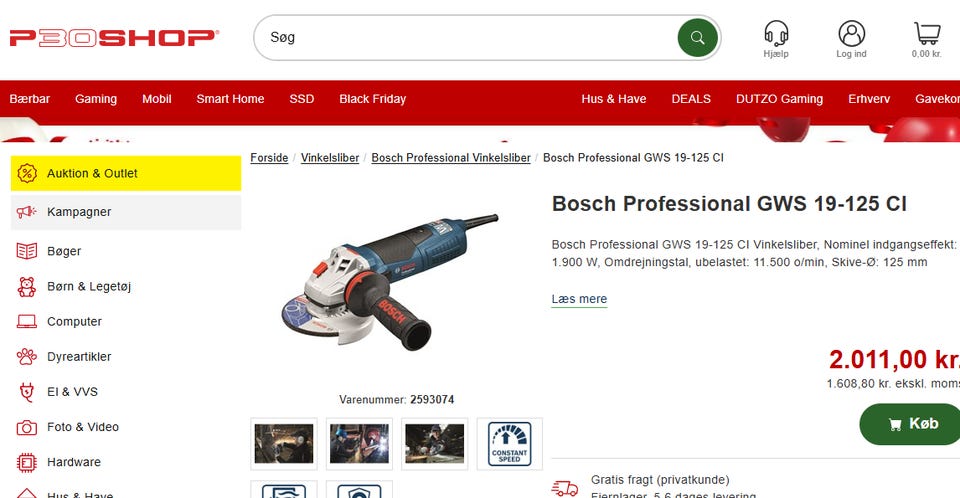Screen dimensions: 960x498
Task: Open the Log ind user icon
Action: point(852,33)
